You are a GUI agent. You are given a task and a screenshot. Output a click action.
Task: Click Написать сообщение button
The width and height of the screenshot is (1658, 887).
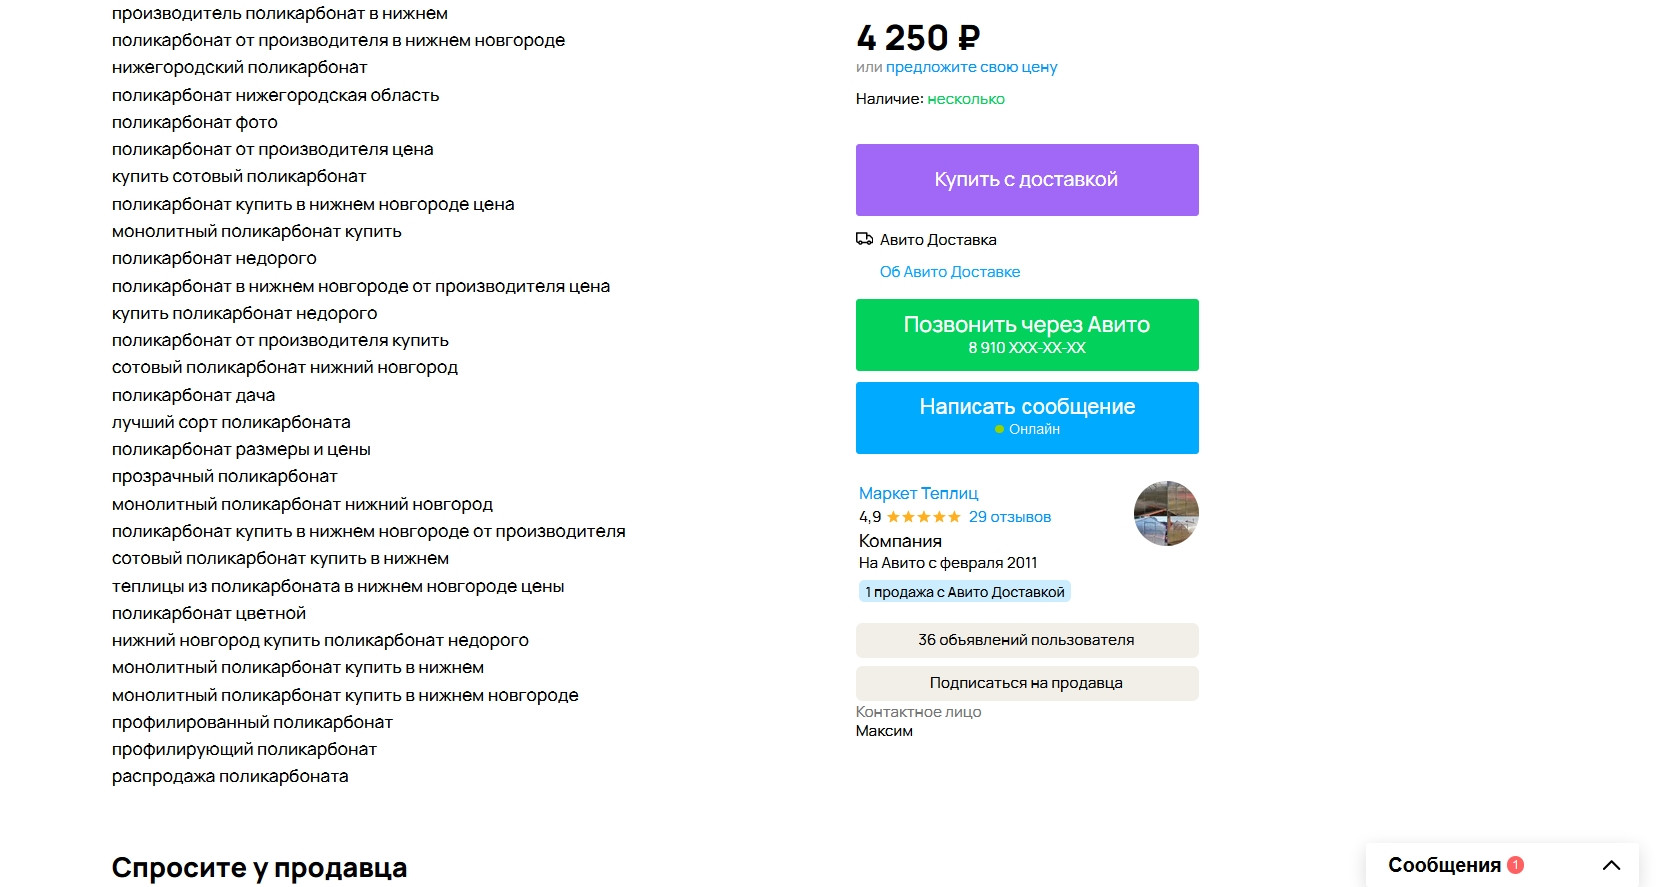point(1027,418)
